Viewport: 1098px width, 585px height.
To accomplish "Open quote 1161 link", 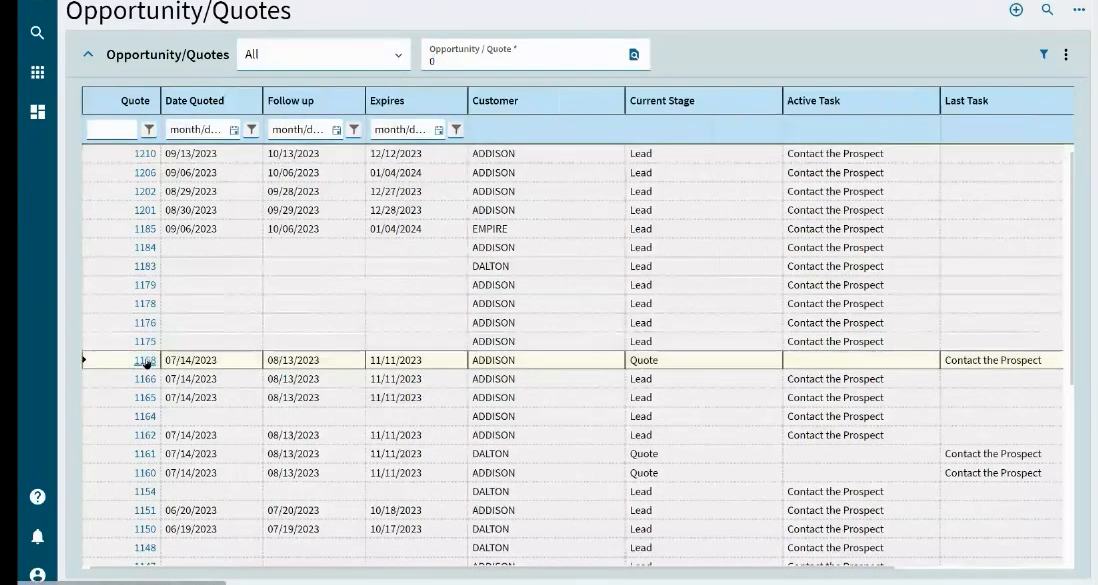I will [x=145, y=454].
